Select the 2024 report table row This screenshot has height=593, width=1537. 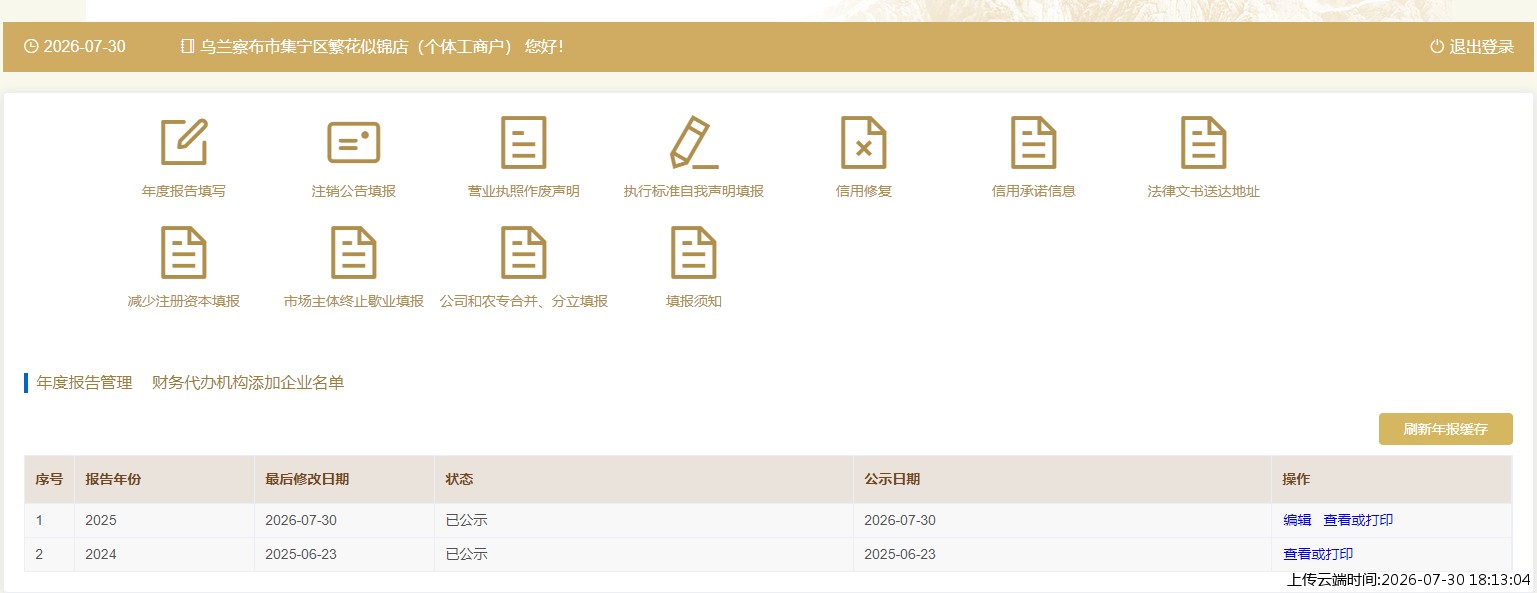coord(768,554)
